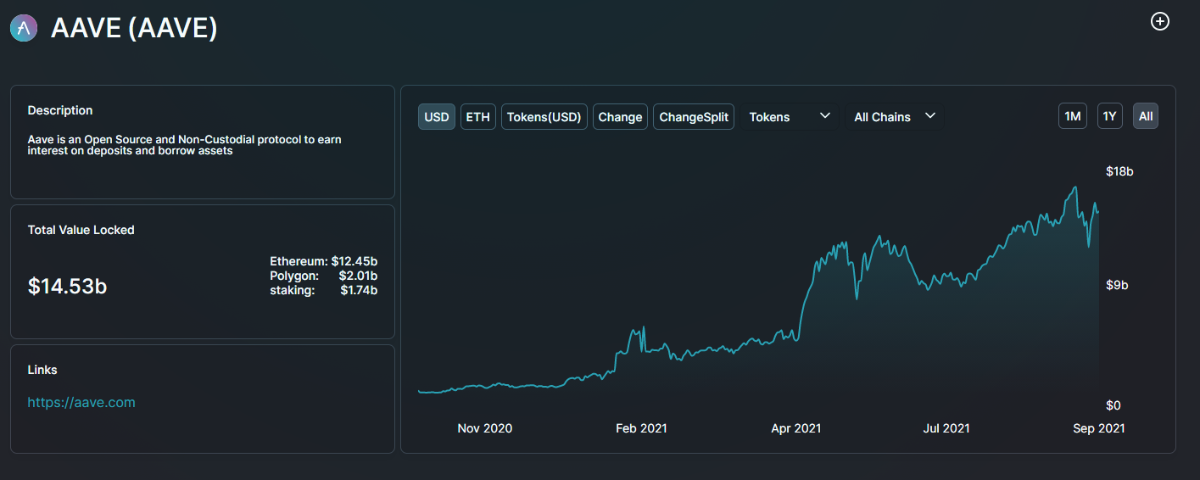The width and height of the screenshot is (1200, 480).
Task: Open the https://aave.com link
Action: point(81,402)
